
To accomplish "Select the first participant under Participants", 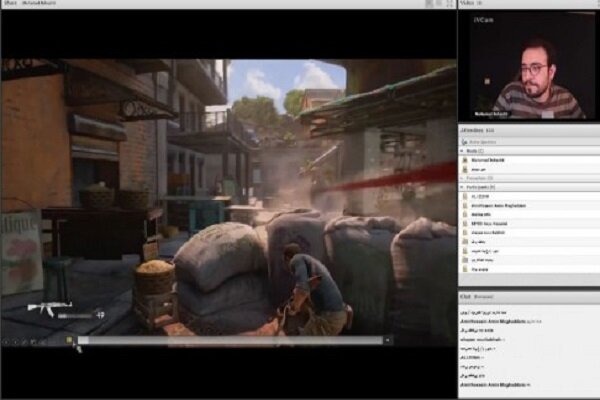I will (529, 196).
